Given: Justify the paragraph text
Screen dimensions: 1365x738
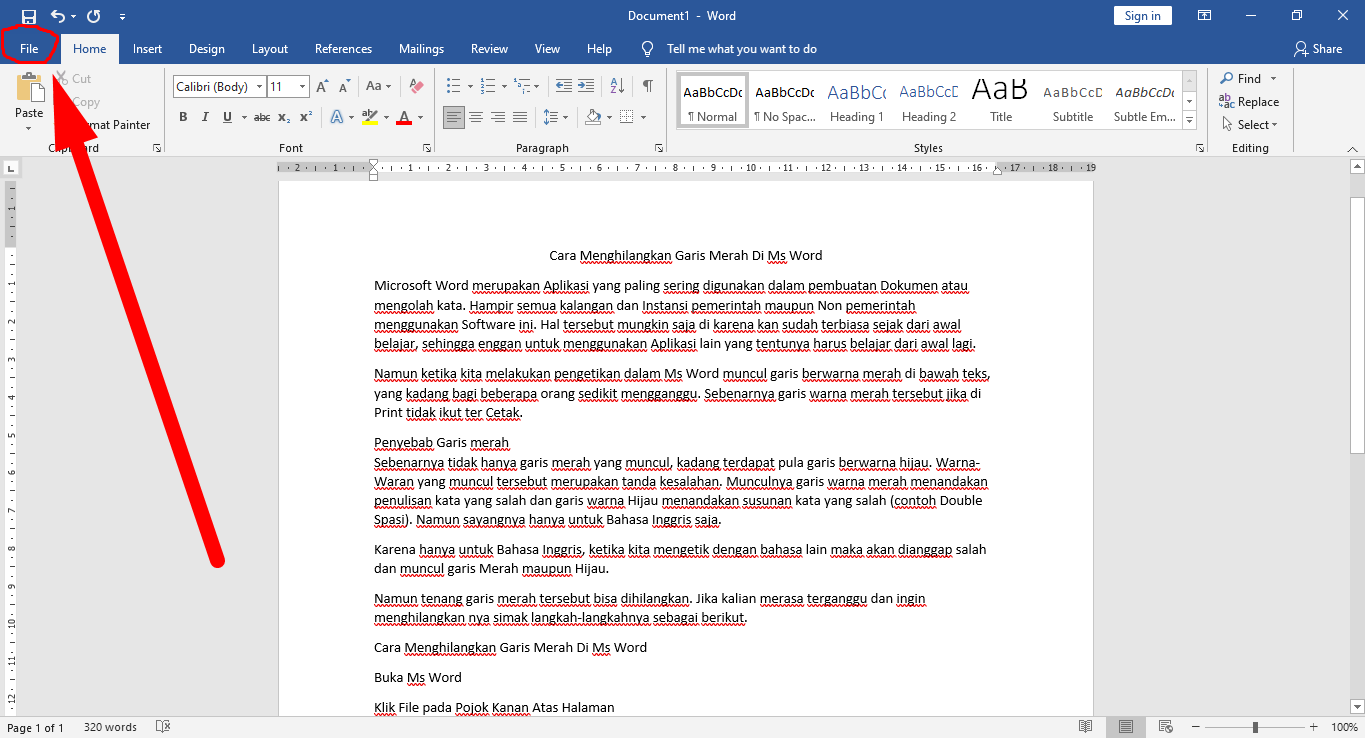Looking at the screenshot, I should (x=520, y=117).
